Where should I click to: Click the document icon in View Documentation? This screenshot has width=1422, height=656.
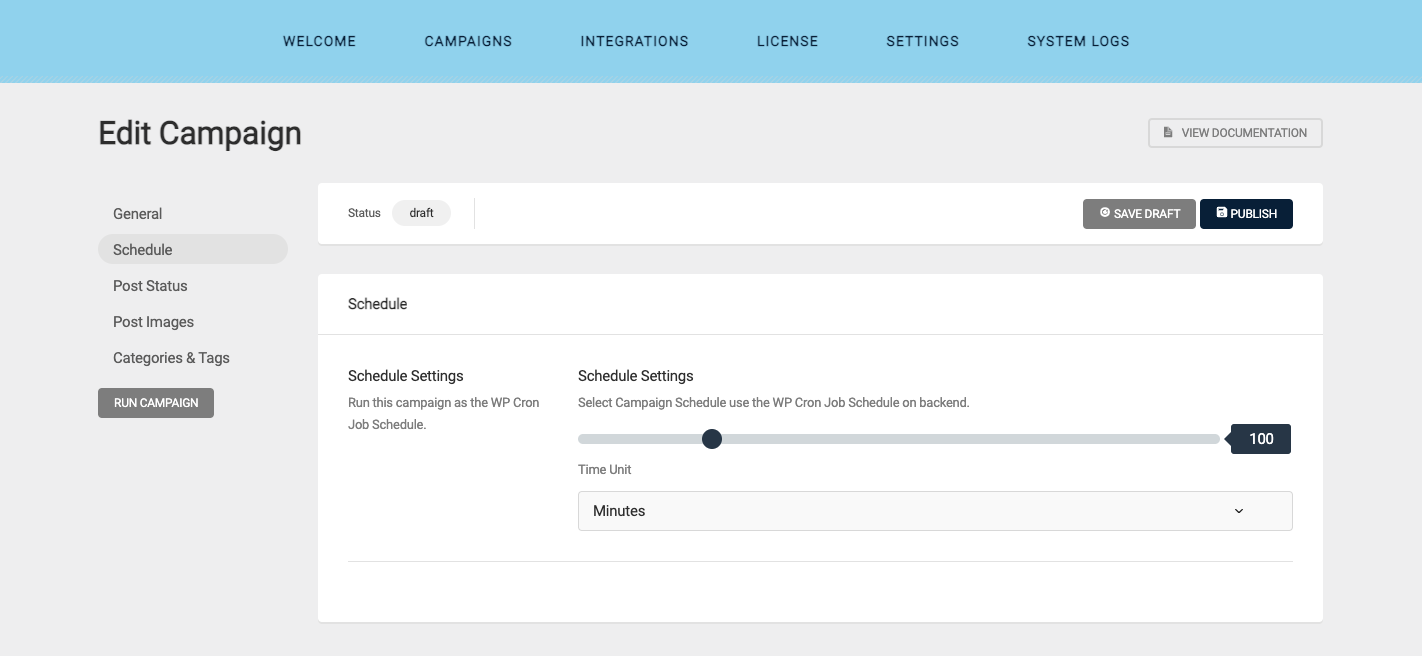tap(1167, 133)
